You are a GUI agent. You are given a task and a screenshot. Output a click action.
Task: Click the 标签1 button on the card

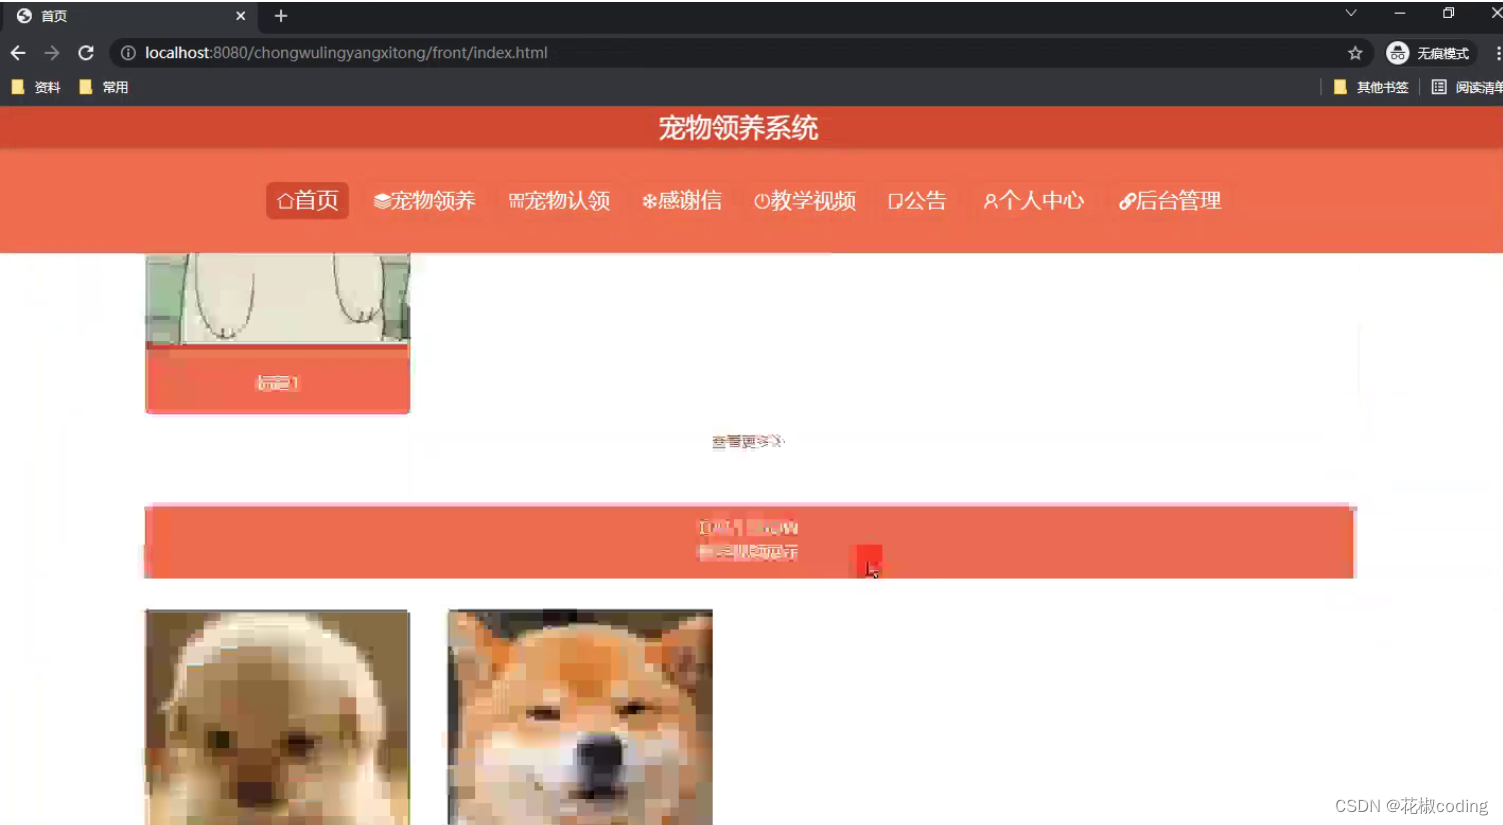click(x=277, y=382)
